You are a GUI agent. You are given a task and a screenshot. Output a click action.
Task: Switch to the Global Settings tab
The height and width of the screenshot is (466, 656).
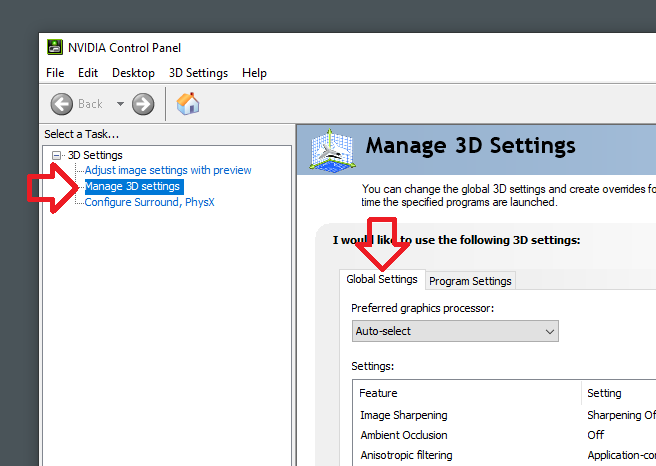382,279
